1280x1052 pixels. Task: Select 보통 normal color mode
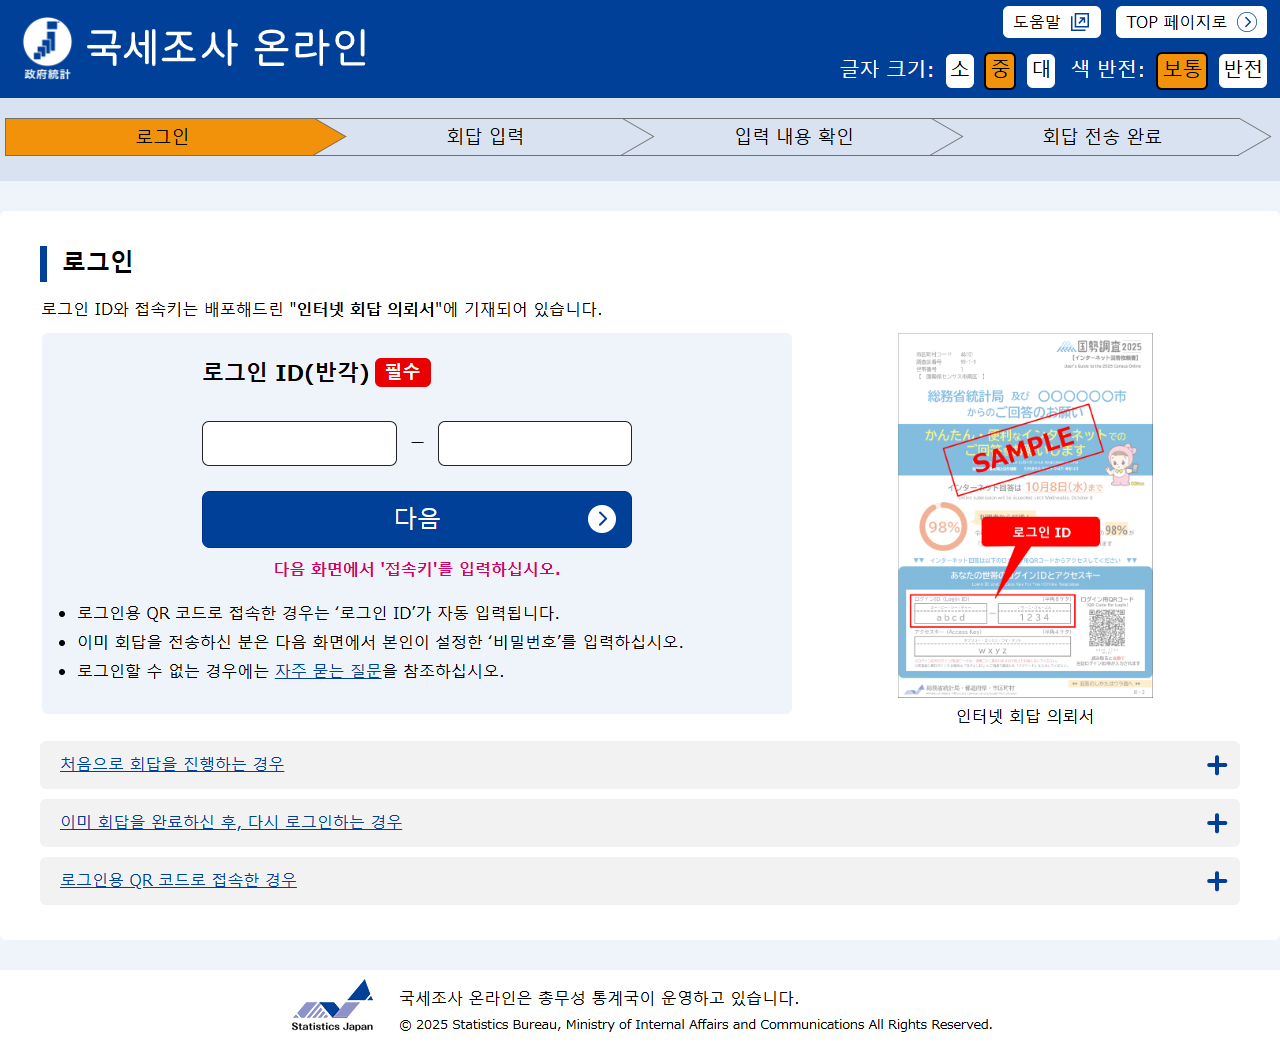(x=1182, y=70)
